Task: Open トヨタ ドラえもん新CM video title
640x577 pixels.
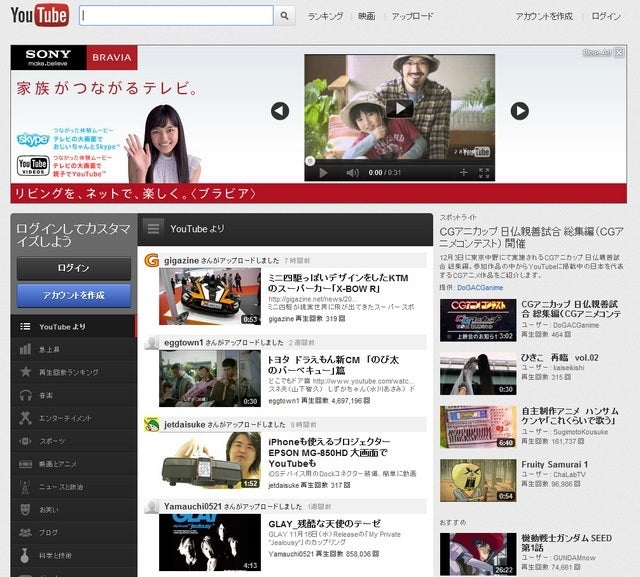Action: tap(333, 365)
